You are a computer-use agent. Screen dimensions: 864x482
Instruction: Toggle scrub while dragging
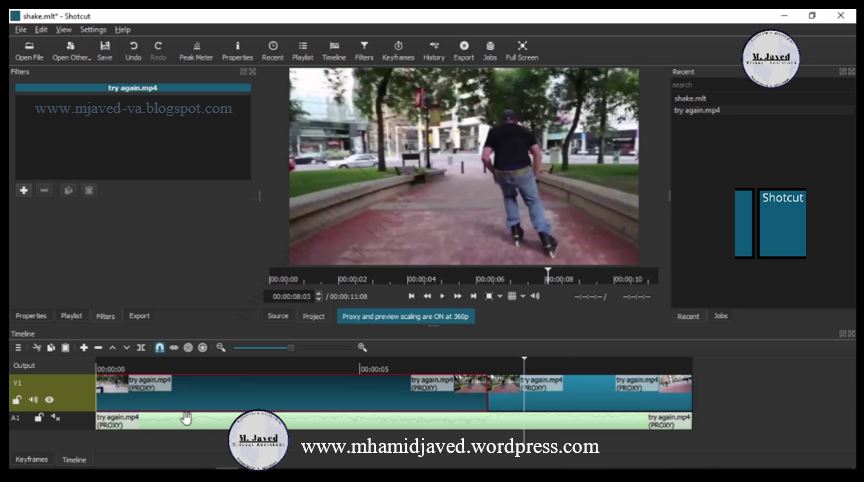click(x=174, y=348)
